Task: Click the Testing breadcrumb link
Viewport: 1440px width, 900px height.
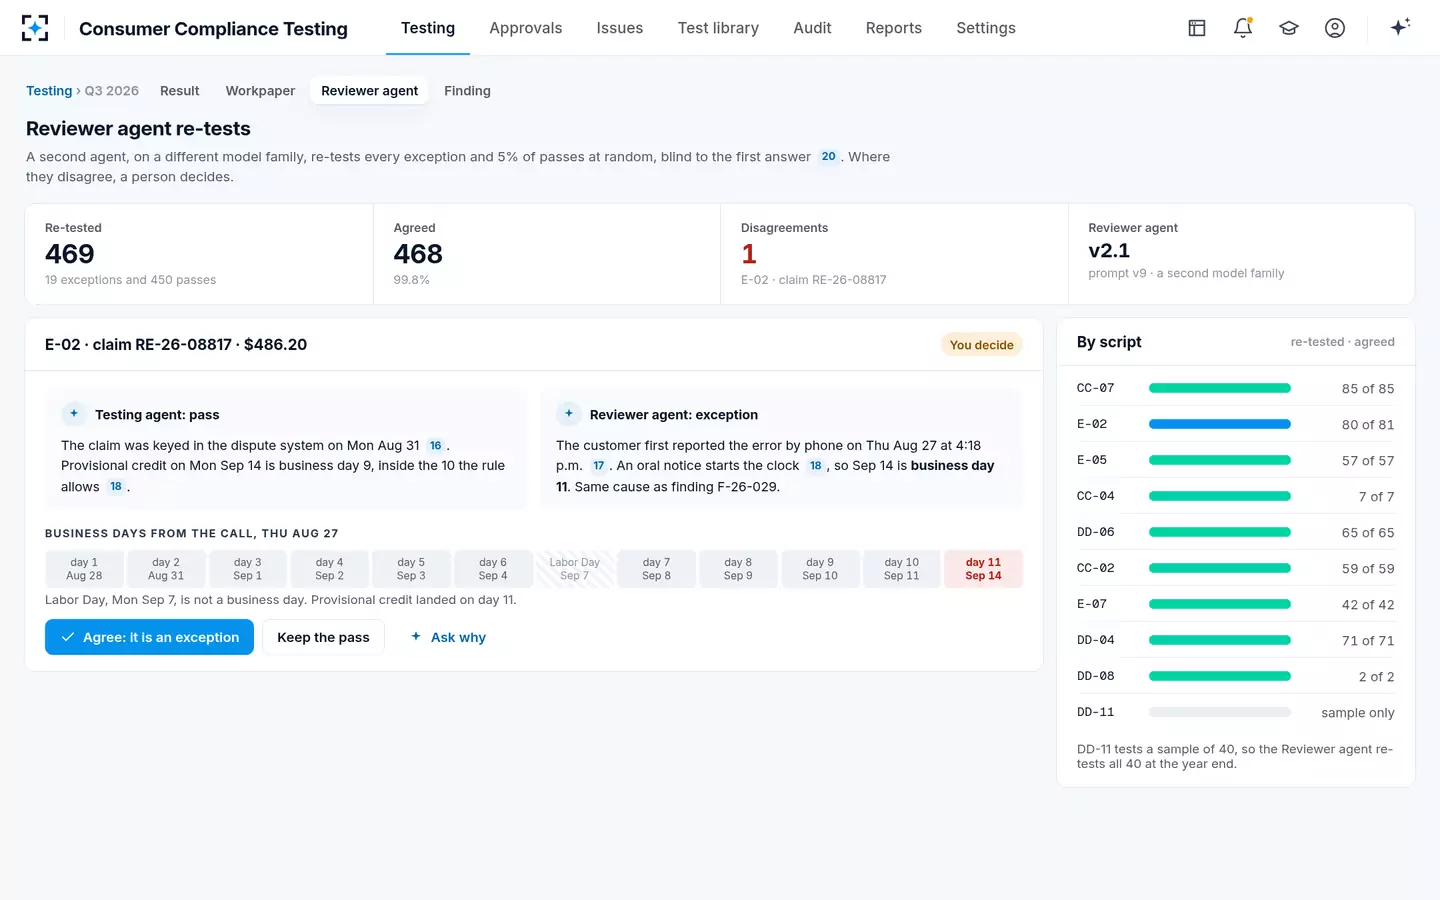Action: click(x=49, y=91)
